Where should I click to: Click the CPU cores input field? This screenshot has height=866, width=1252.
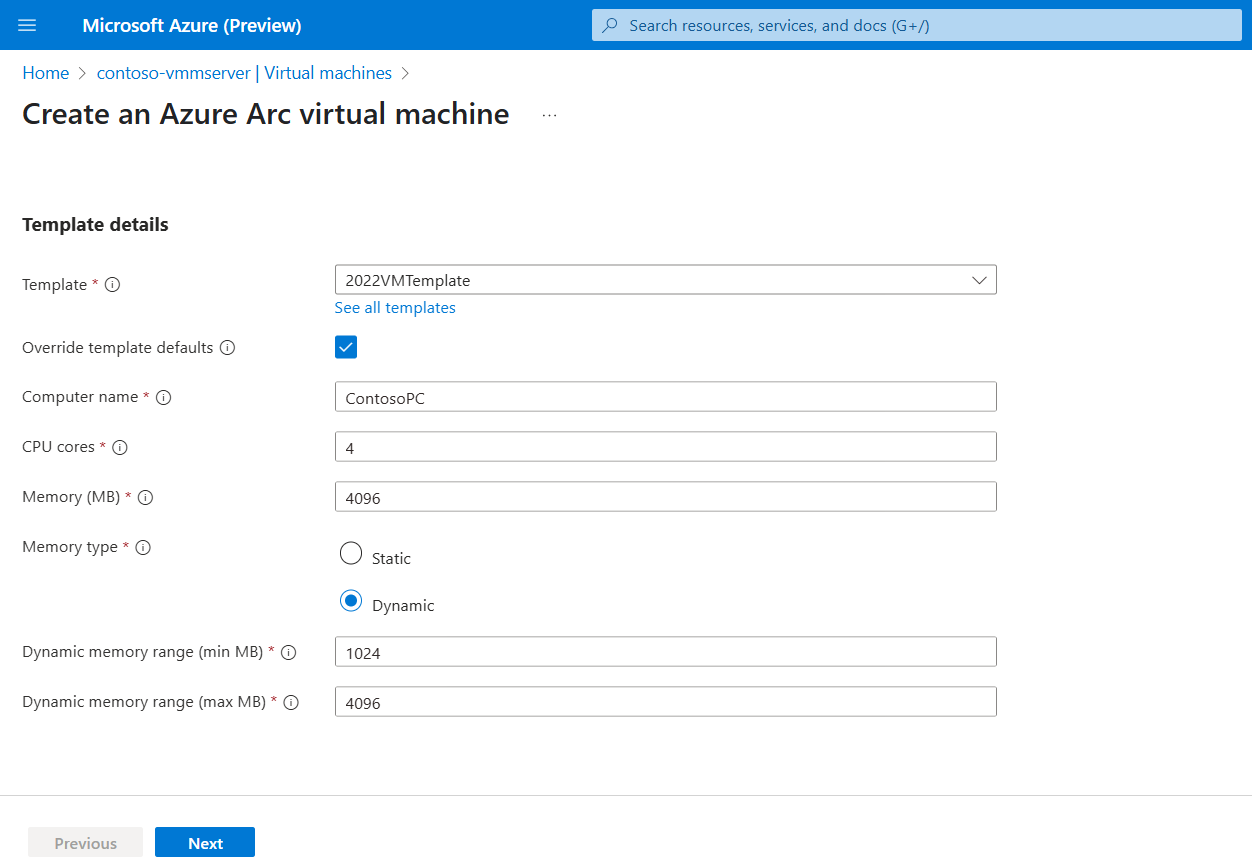click(x=666, y=447)
